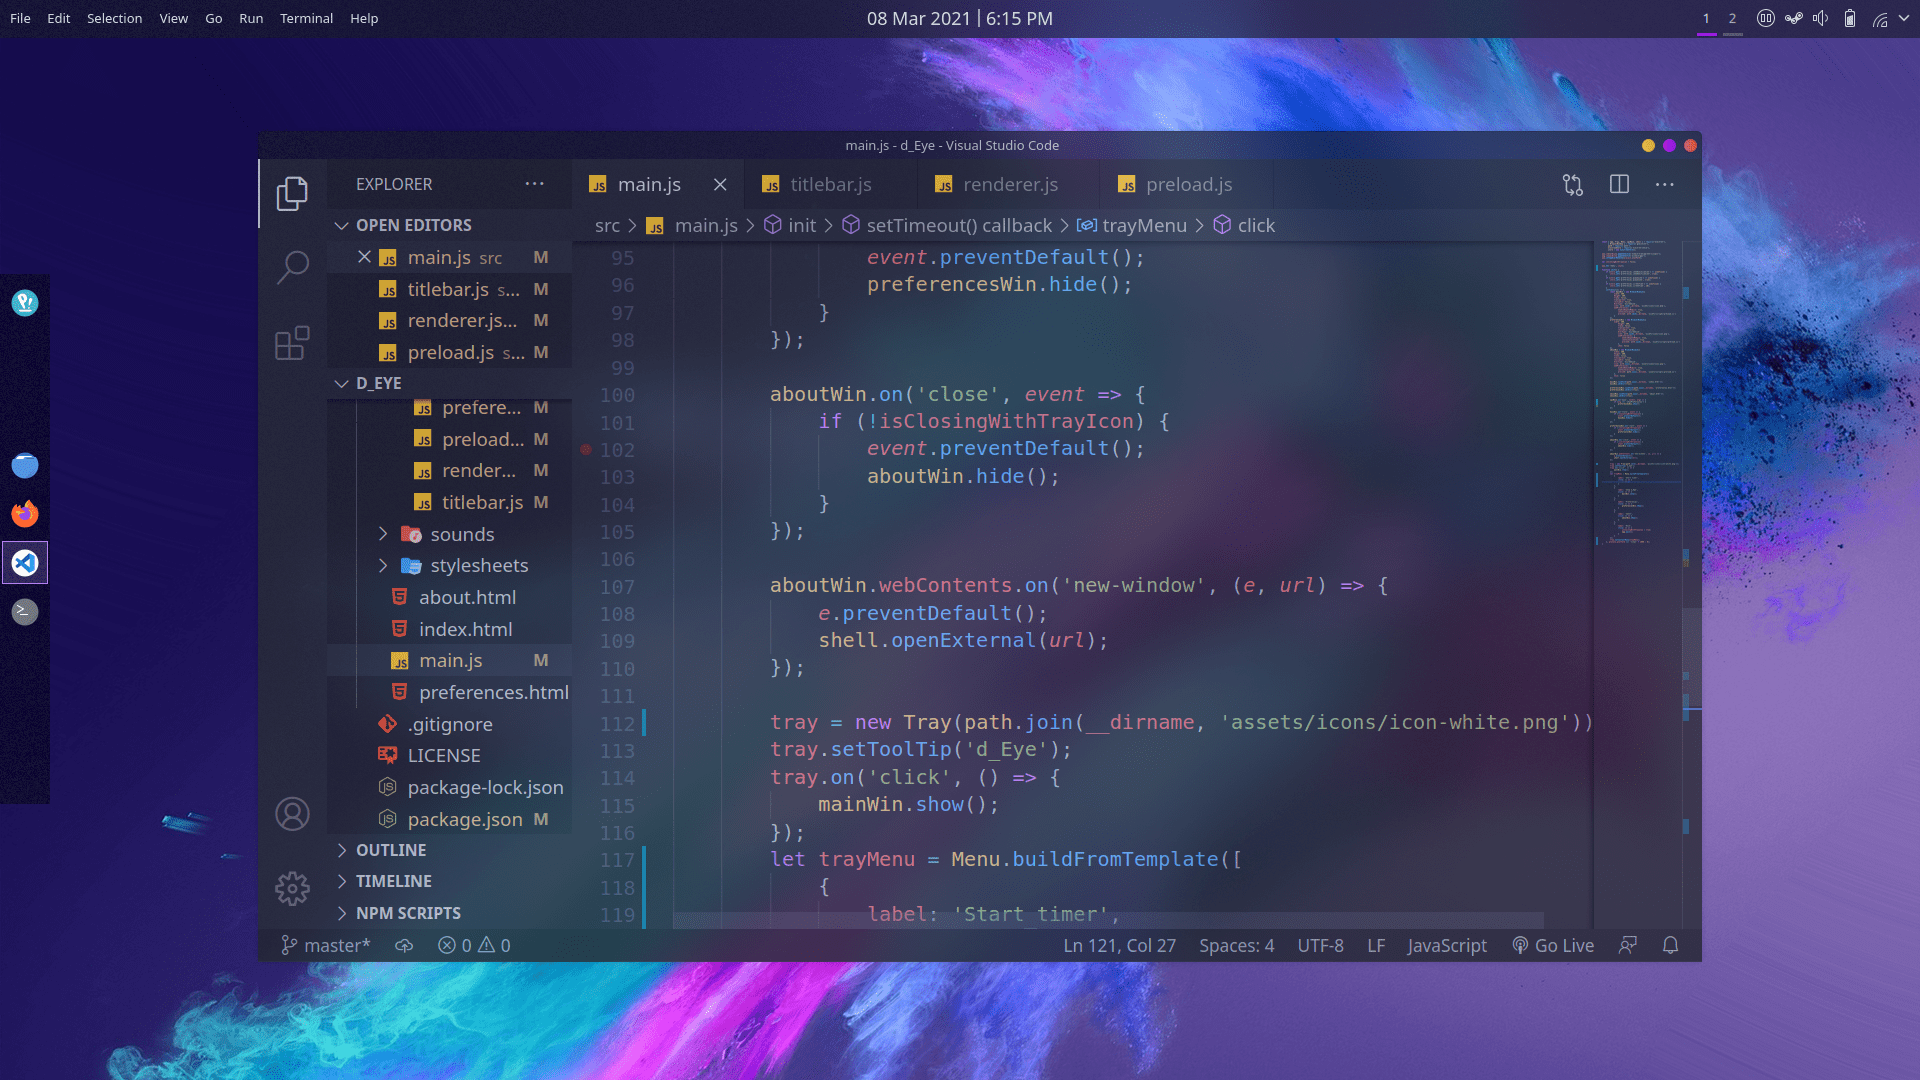Screen dimensions: 1920x1080
Task: Open the Explorer panel ellipsis menu
Action: (535, 184)
